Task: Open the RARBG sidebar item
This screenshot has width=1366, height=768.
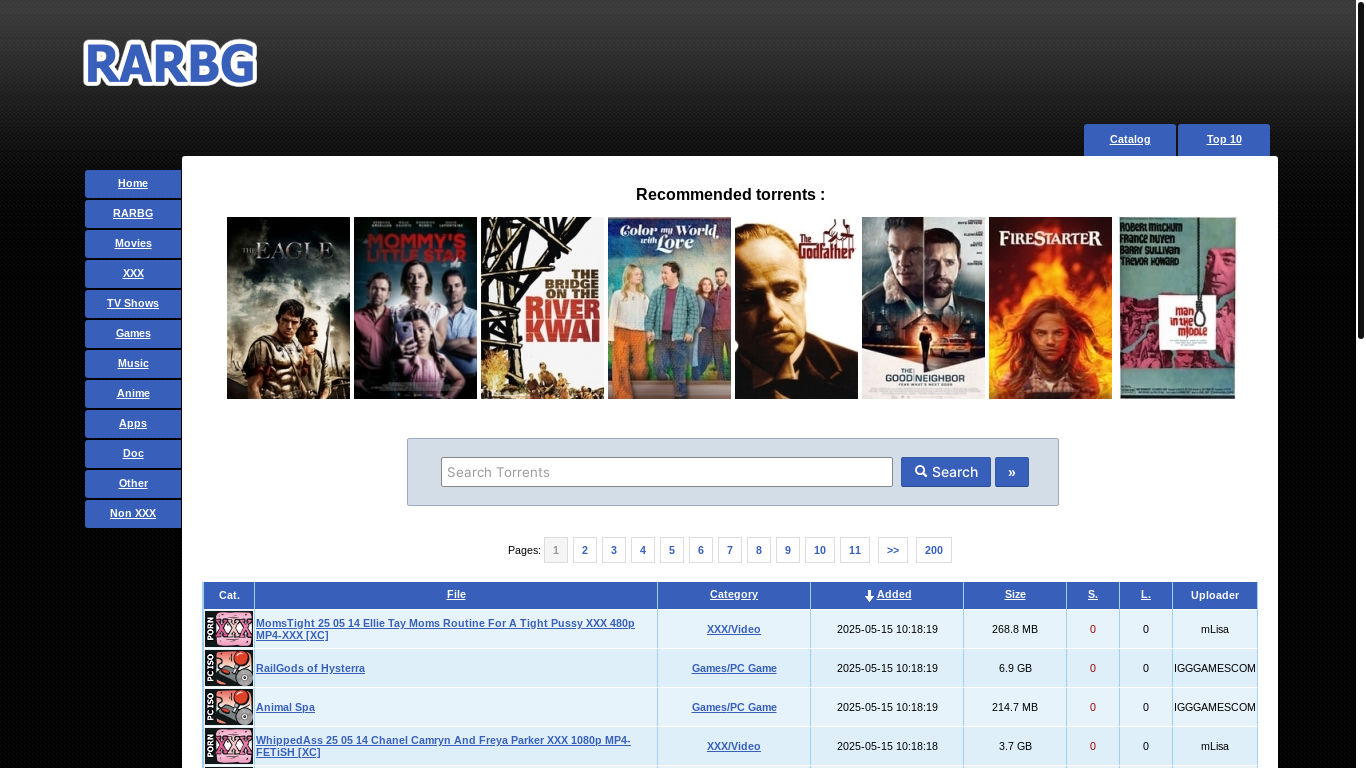Action: 133,214
